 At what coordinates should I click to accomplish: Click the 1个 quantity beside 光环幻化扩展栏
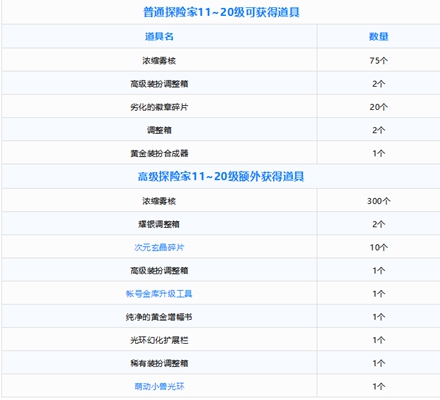pos(379,340)
